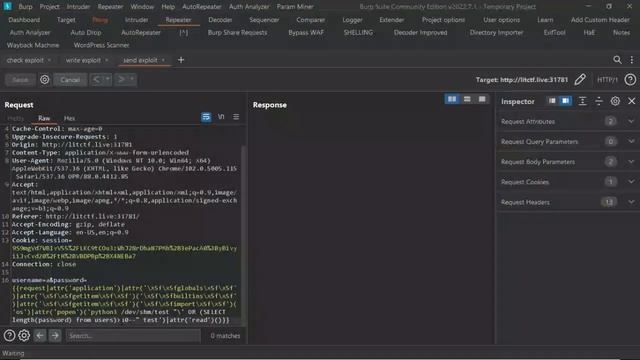
Task: Click the Cancel button
Action: coord(70,80)
